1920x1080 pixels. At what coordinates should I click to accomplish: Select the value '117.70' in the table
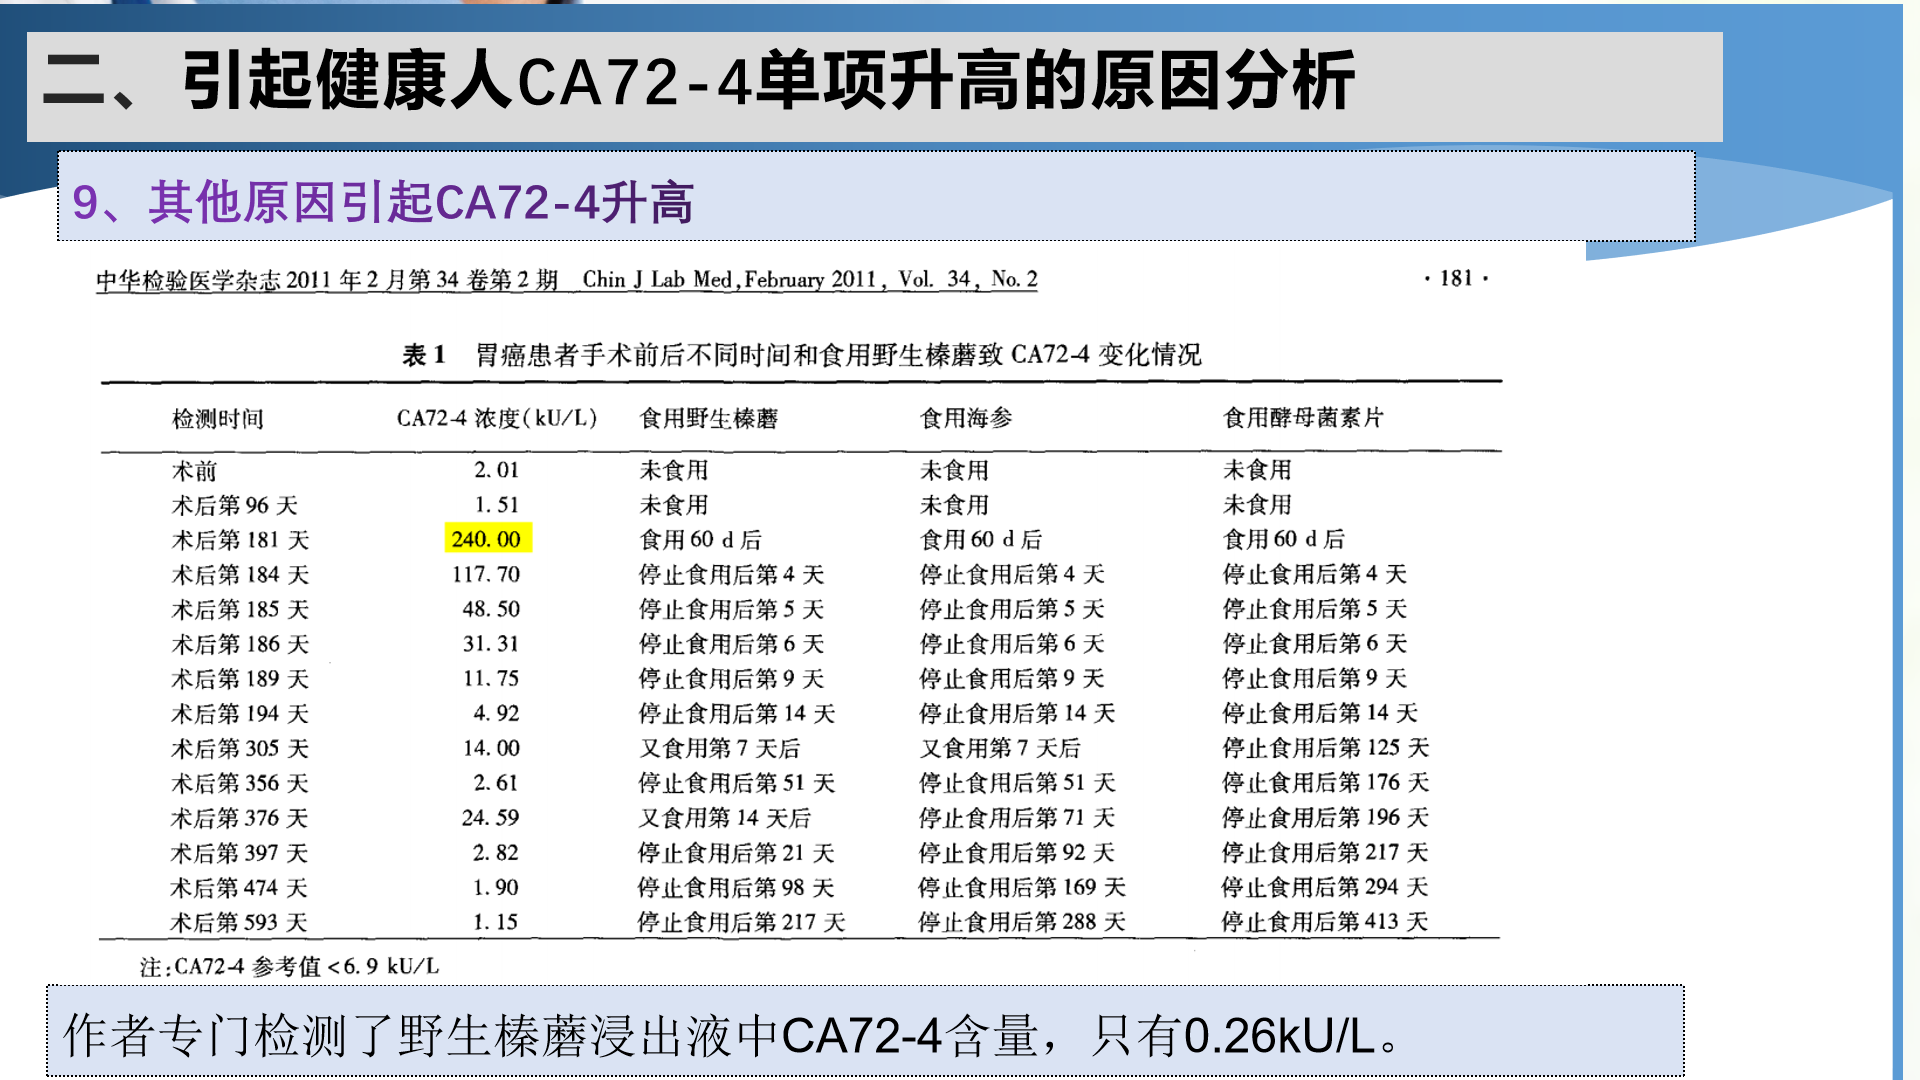[484, 574]
